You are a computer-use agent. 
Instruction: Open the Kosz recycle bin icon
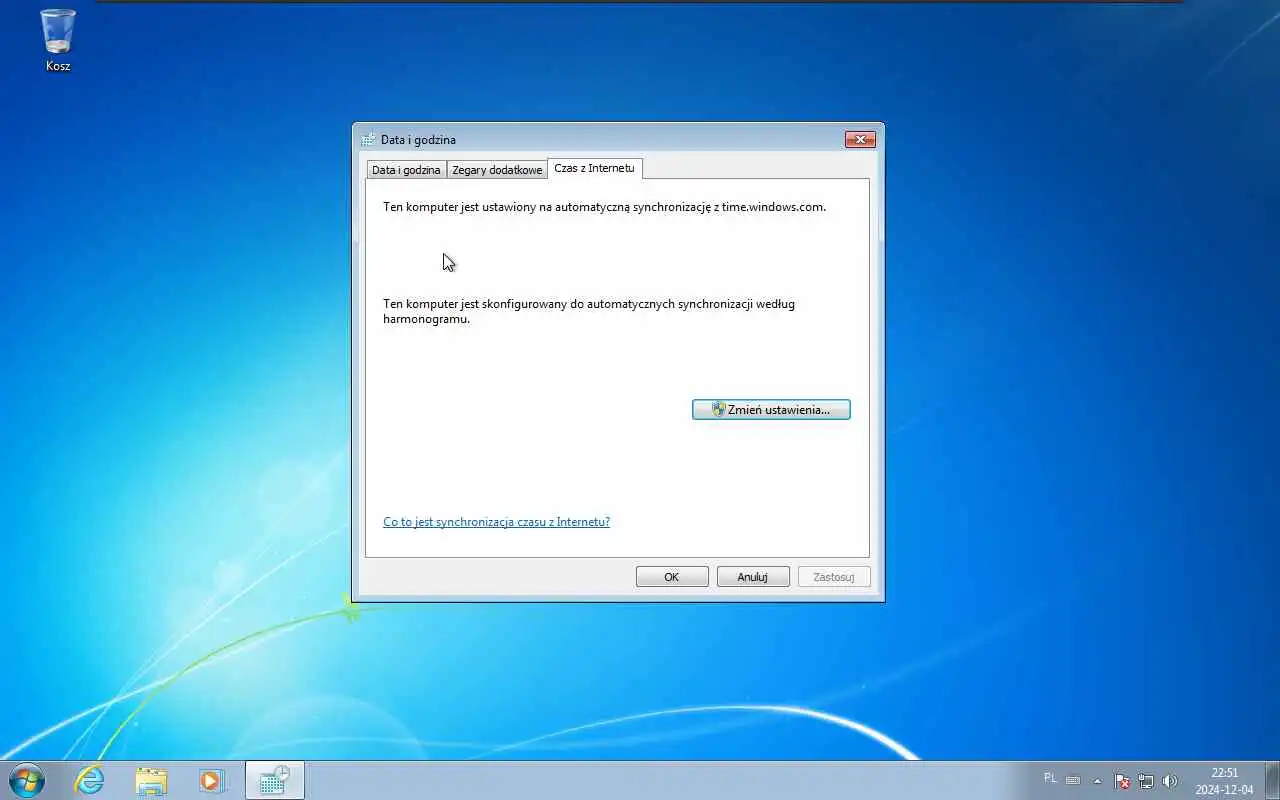pos(58,40)
